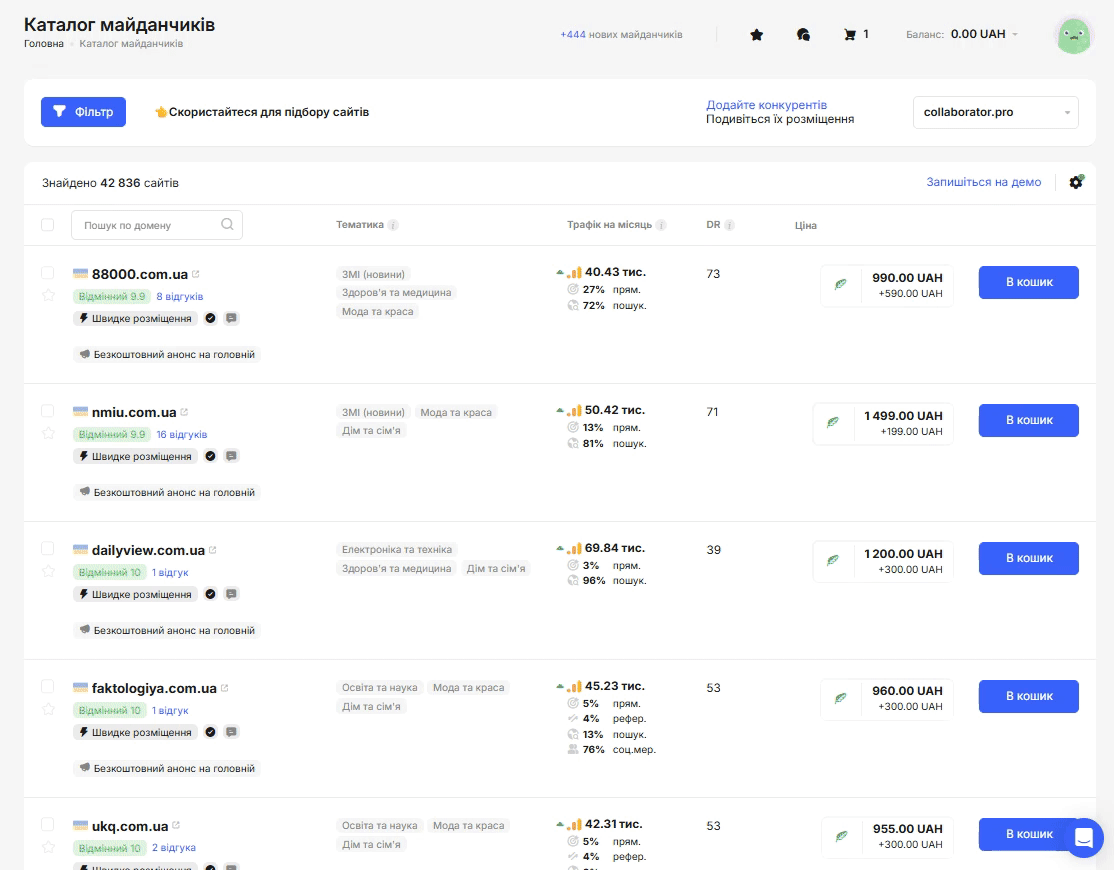The image size is (1114, 870).
Task: Click Запишіться на демо link
Action: click(983, 183)
